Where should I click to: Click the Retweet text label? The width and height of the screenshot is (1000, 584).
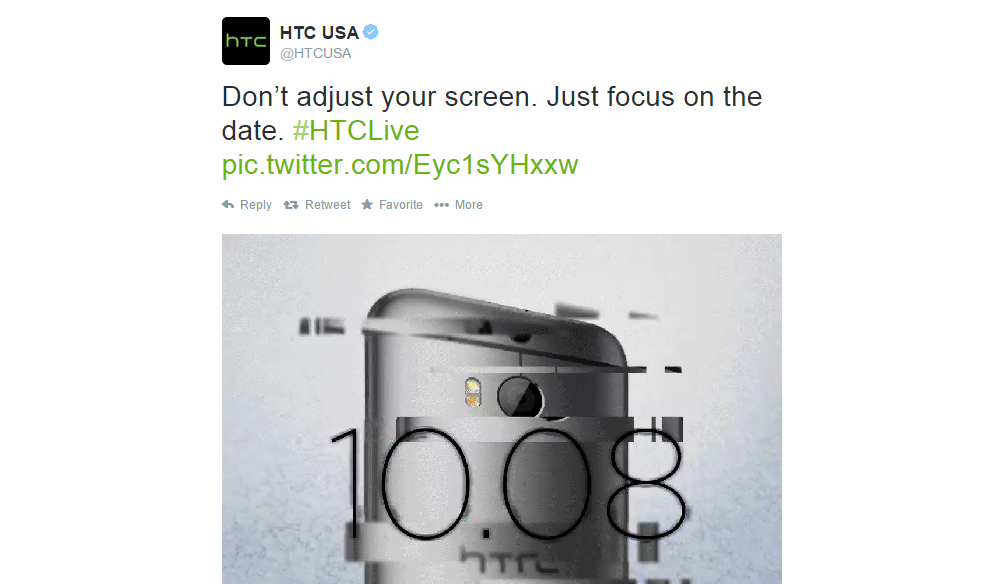click(x=328, y=205)
